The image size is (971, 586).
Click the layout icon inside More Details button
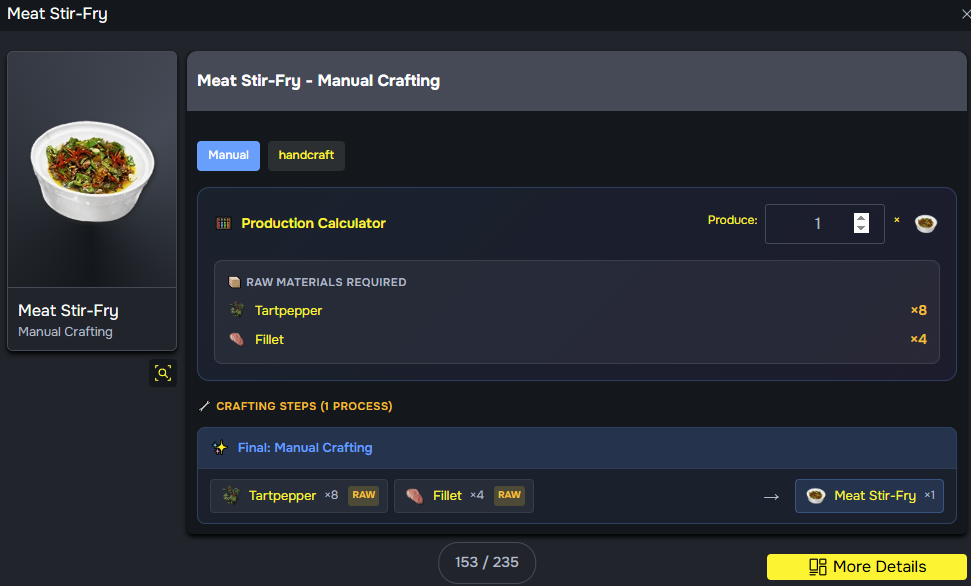818,567
